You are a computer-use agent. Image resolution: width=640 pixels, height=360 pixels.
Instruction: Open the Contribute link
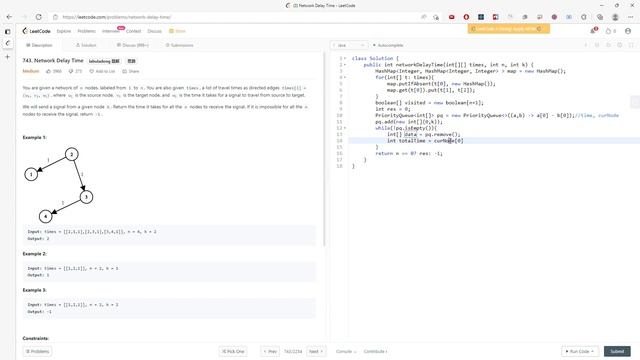coord(375,351)
